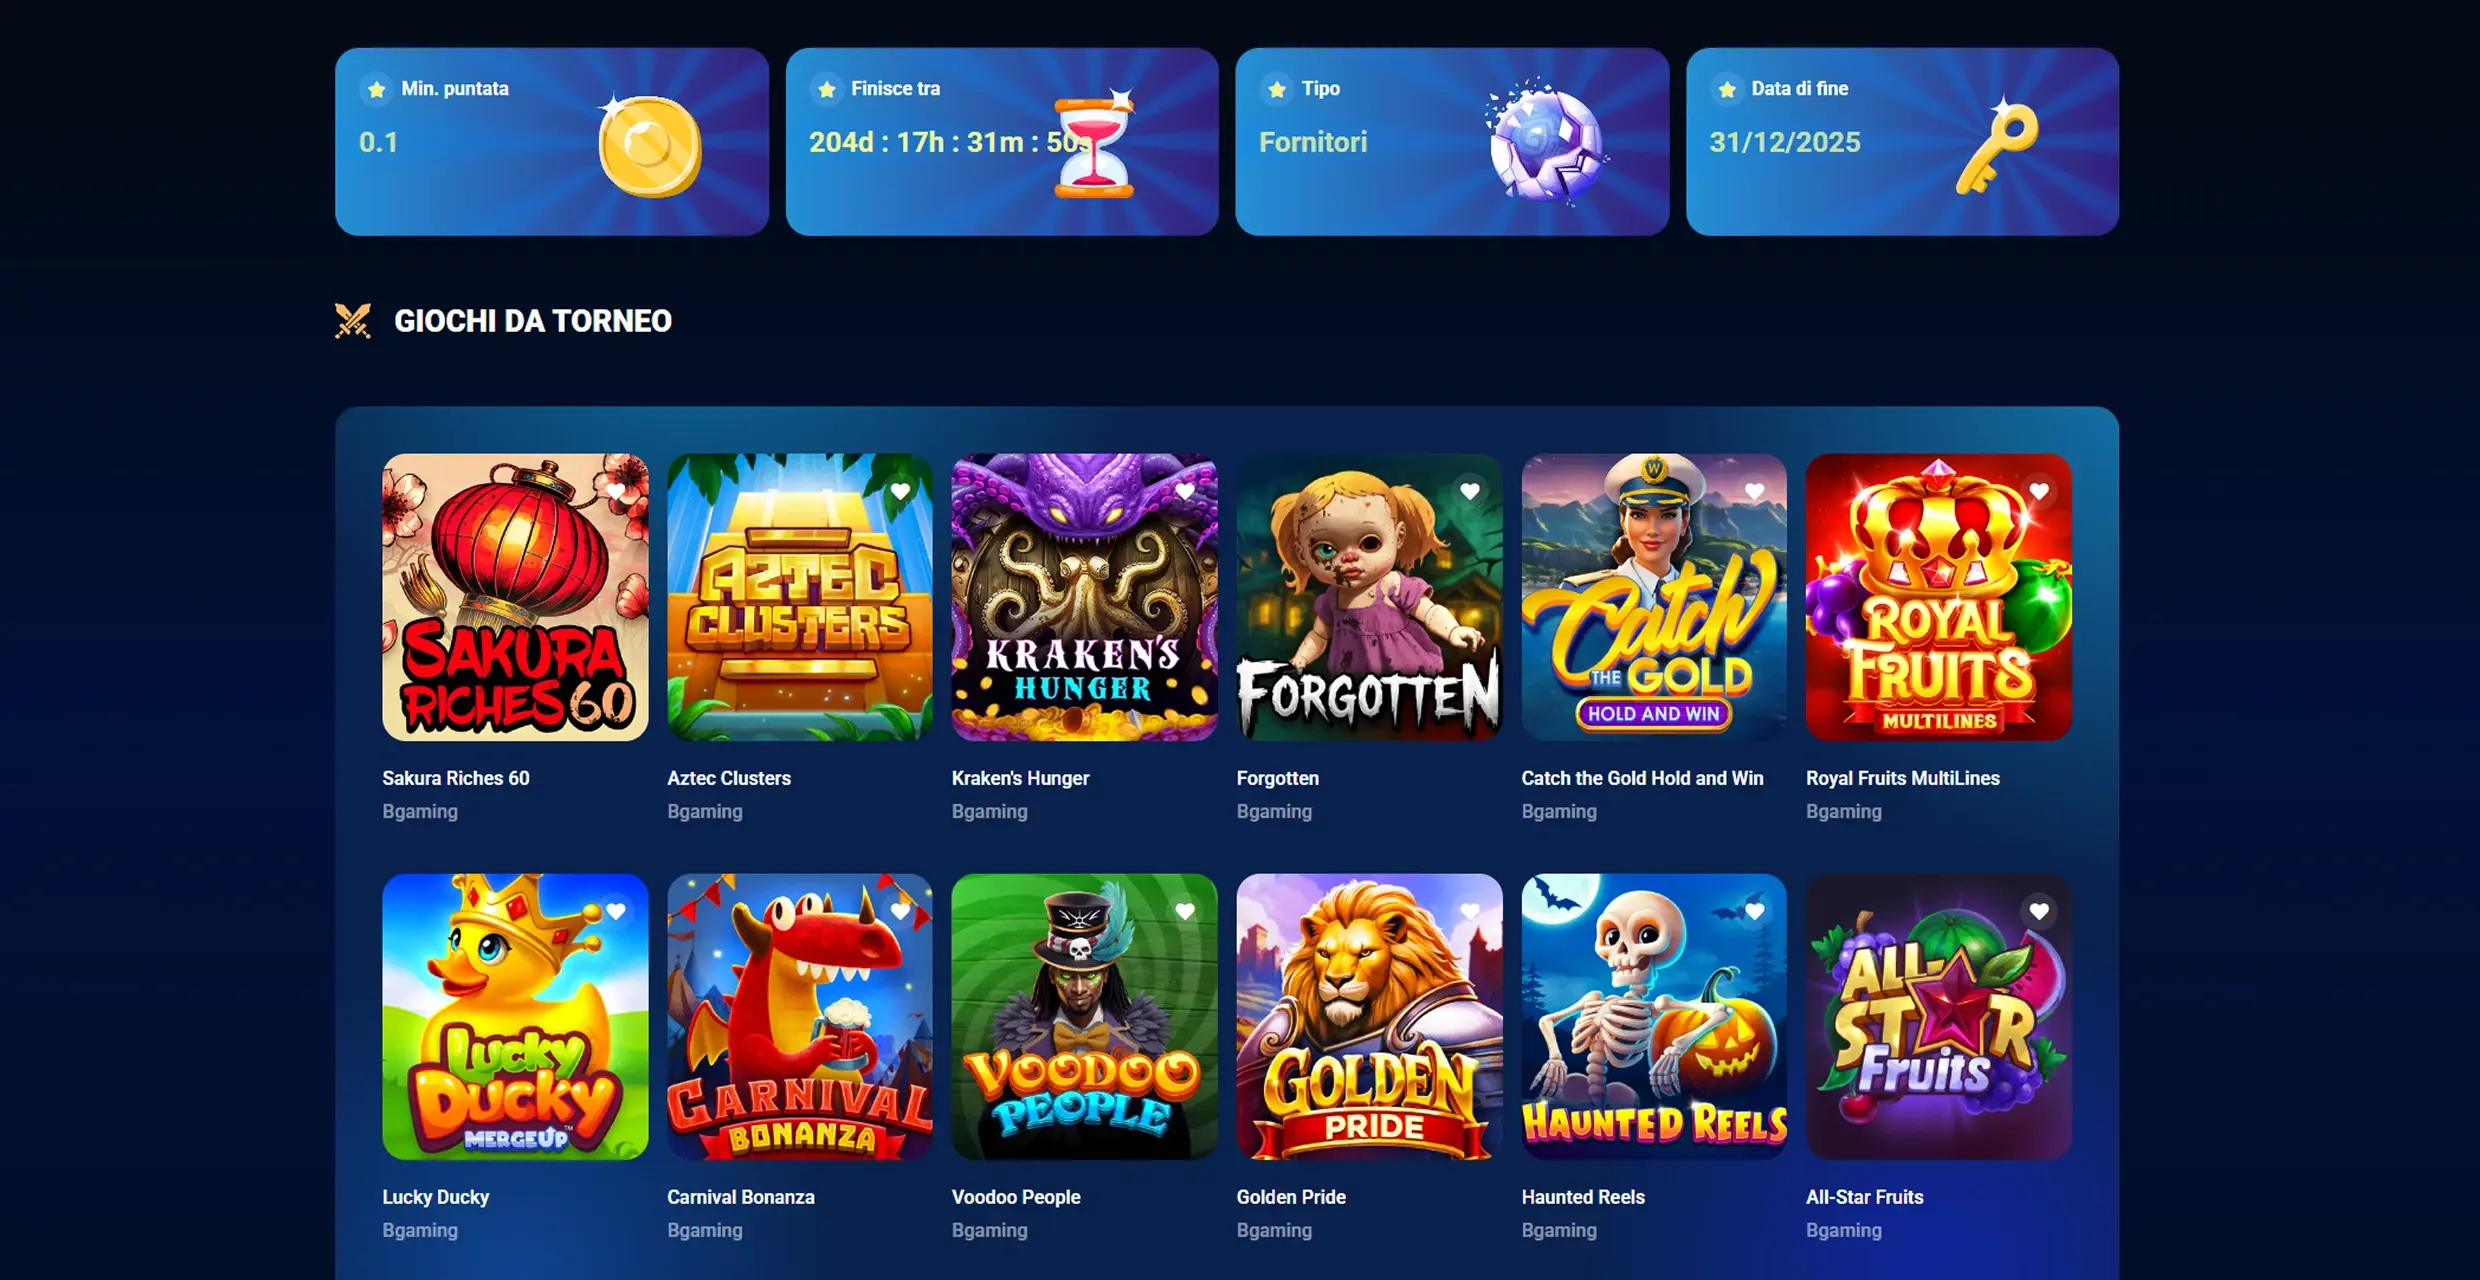2480x1280 pixels.
Task: Click the Golden Pride title link
Action: tap(1291, 1197)
